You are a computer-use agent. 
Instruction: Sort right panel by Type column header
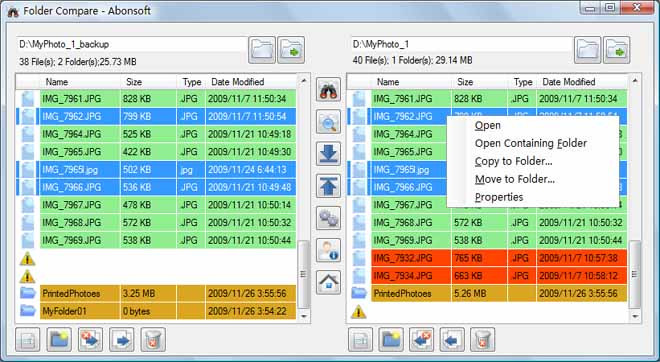(x=522, y=82)
